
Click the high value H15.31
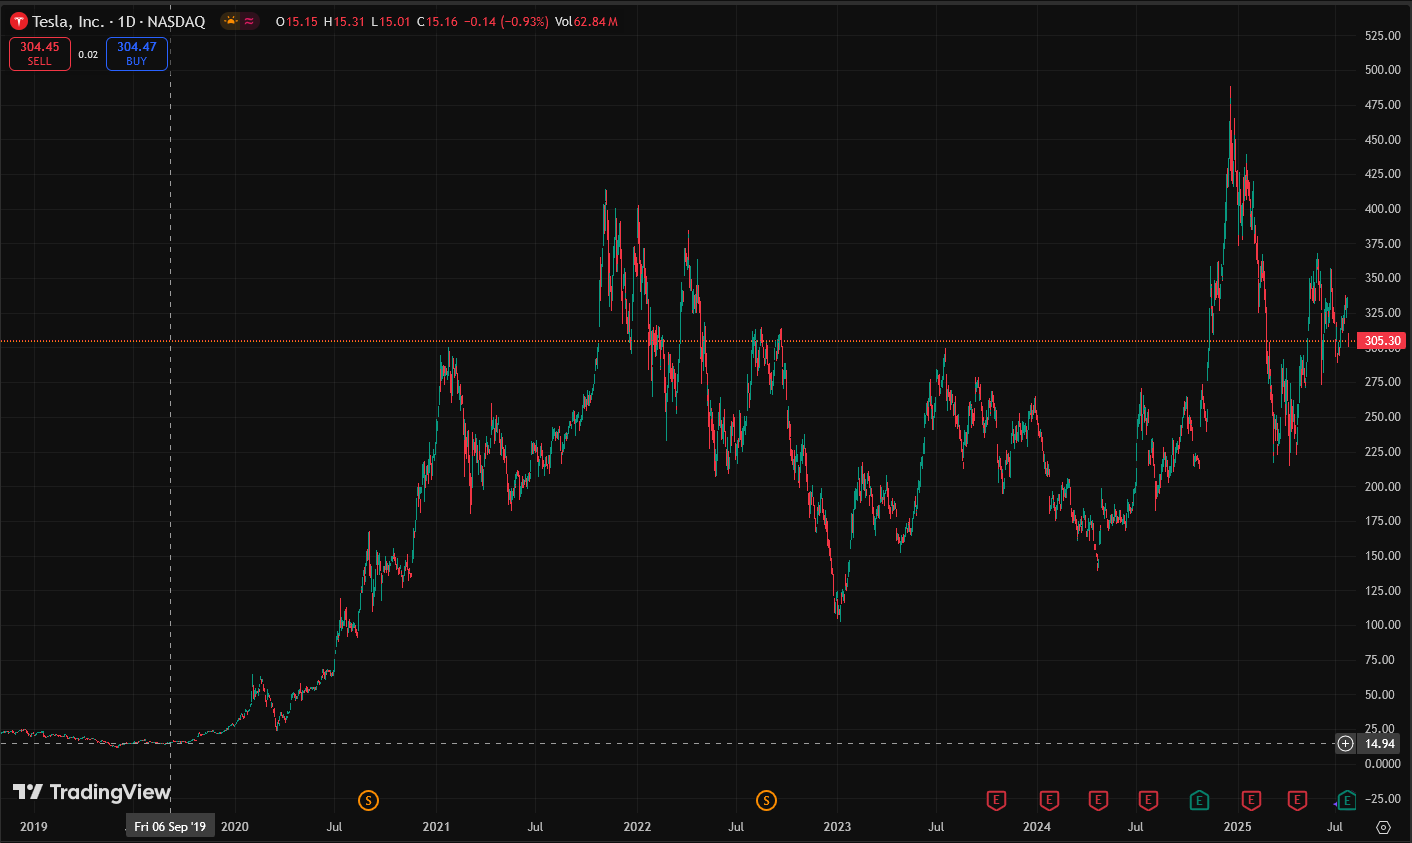click(345, 22)
